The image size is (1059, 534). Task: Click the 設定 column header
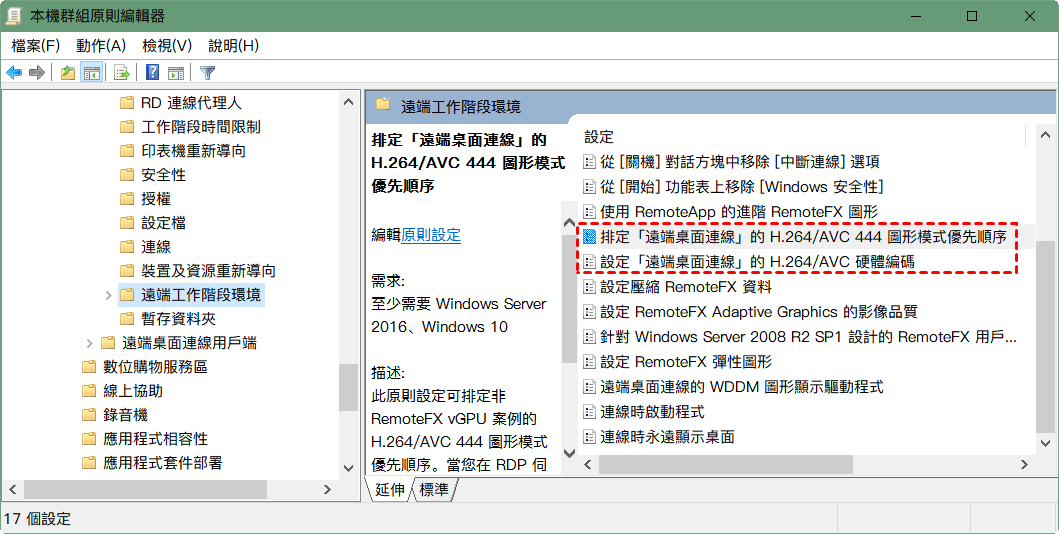click(x=599, y=137)
